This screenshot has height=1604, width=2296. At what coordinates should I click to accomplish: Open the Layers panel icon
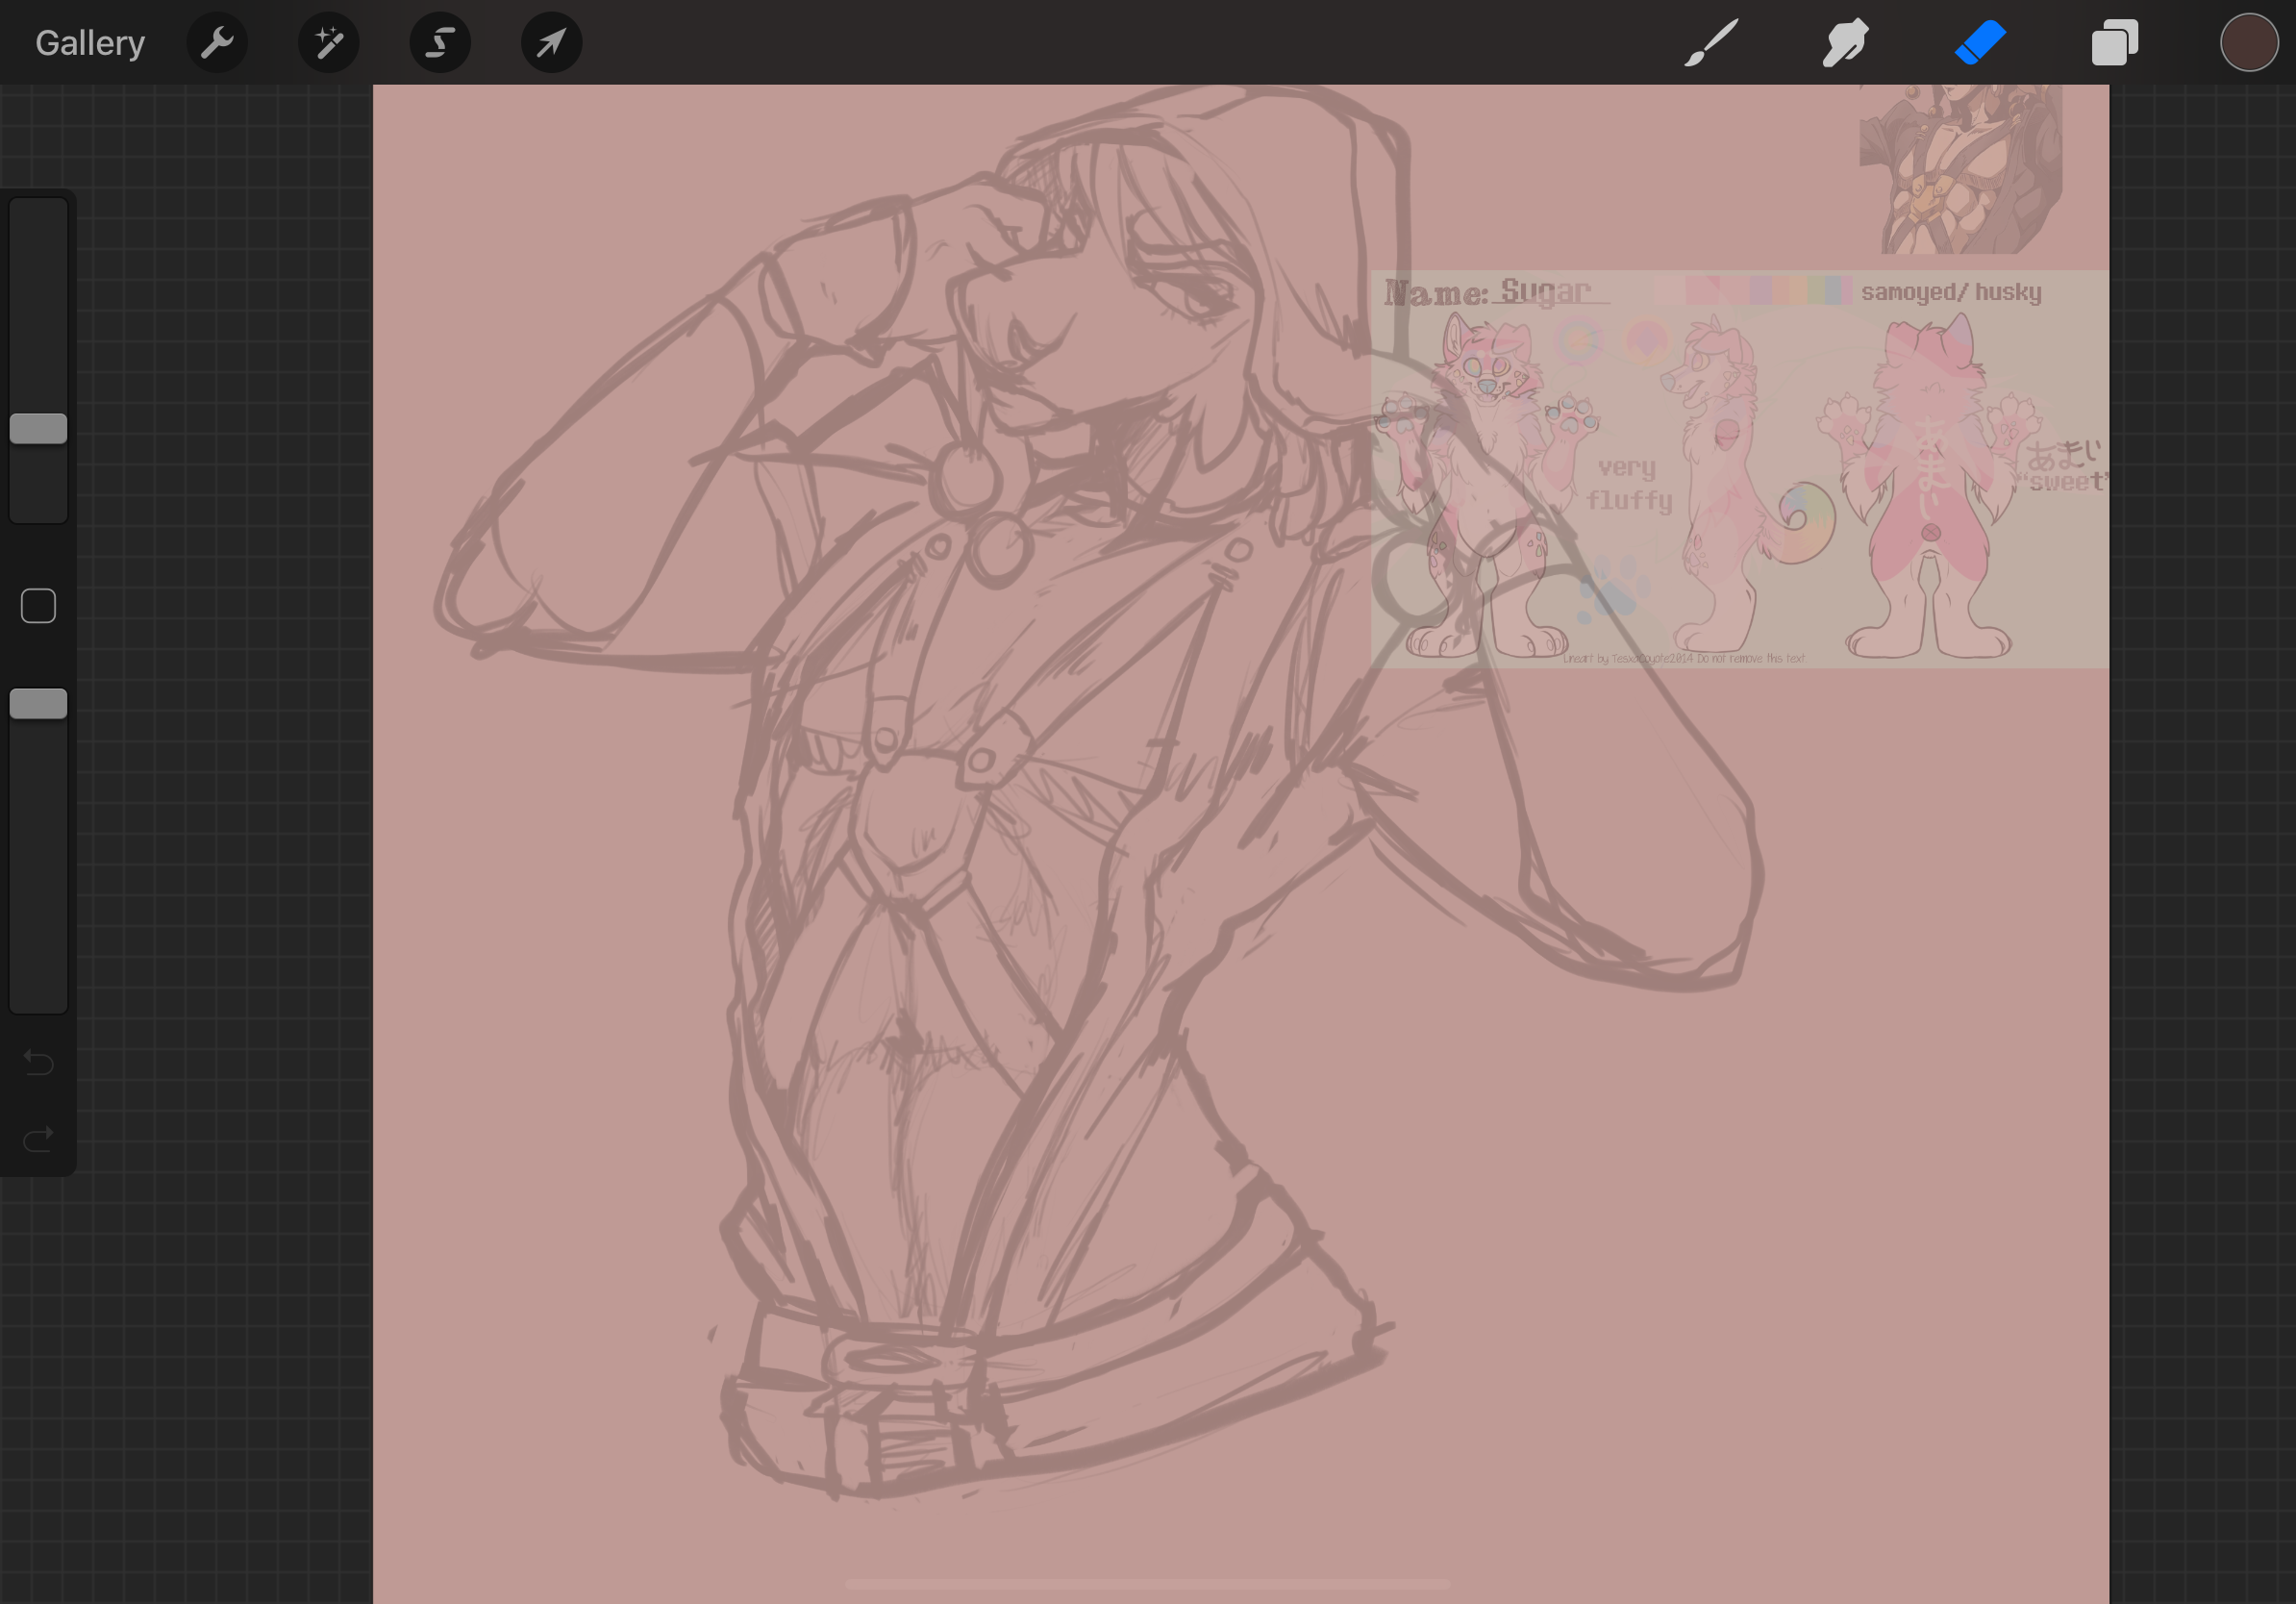coord(2114,43)
